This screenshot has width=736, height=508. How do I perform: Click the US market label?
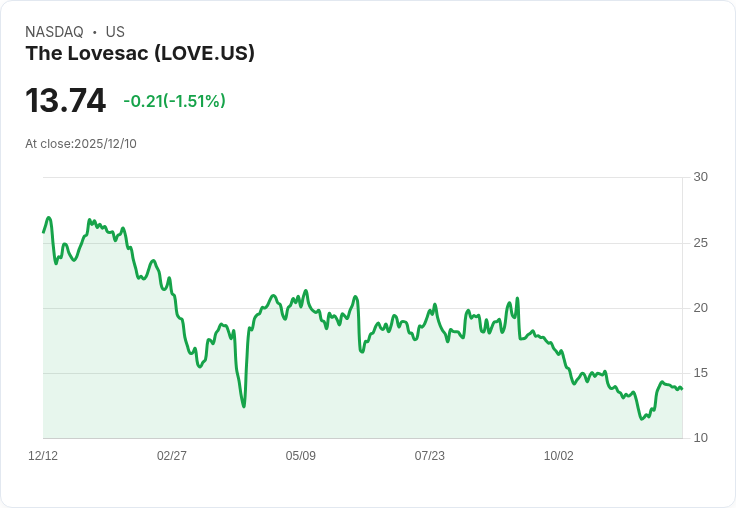click(x=115, y=32)
